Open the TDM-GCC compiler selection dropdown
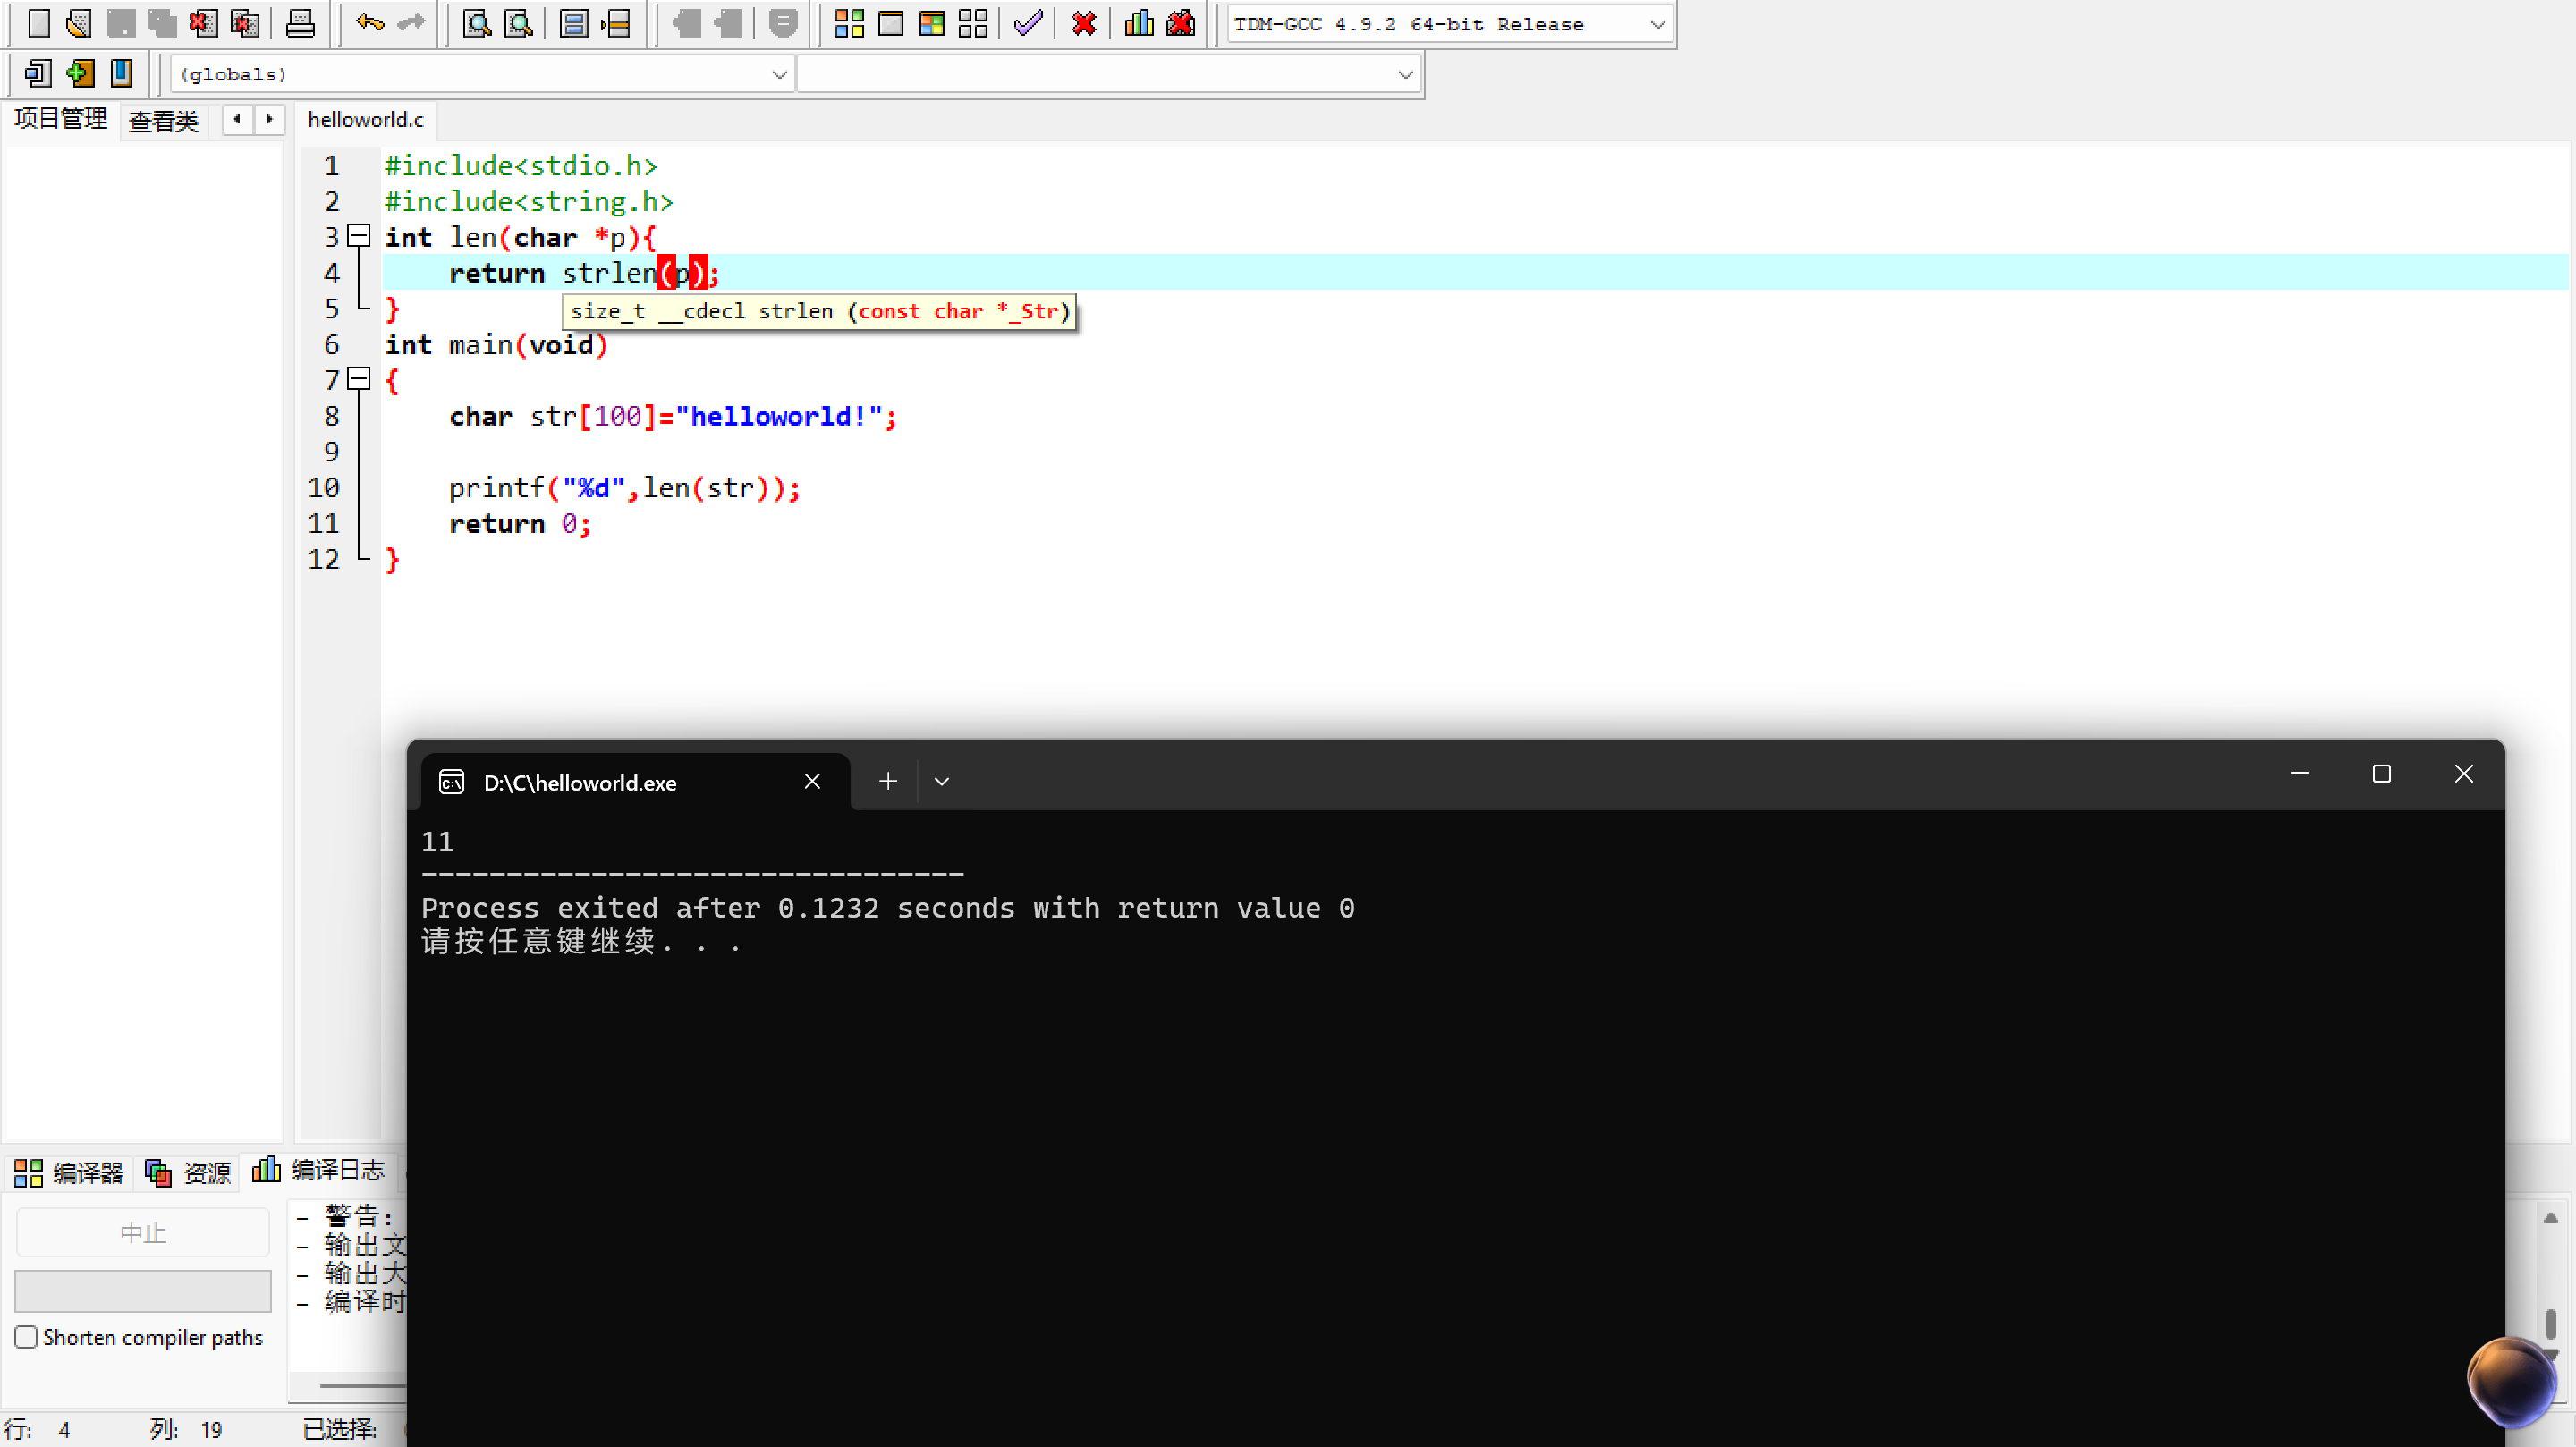2576x1447 pixels. [x=1656, y=24]
